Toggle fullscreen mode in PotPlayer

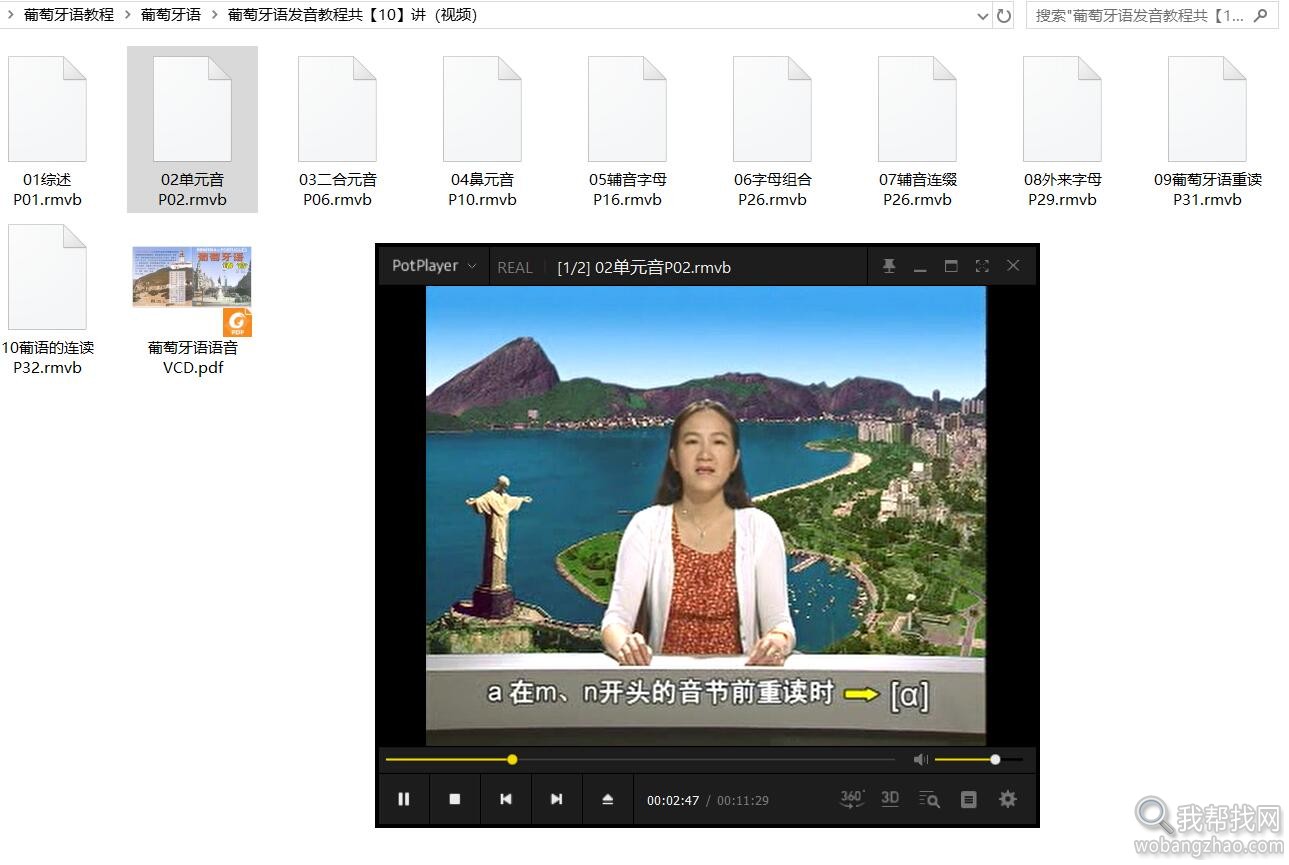pyautogui.click(x=981, y=266)
